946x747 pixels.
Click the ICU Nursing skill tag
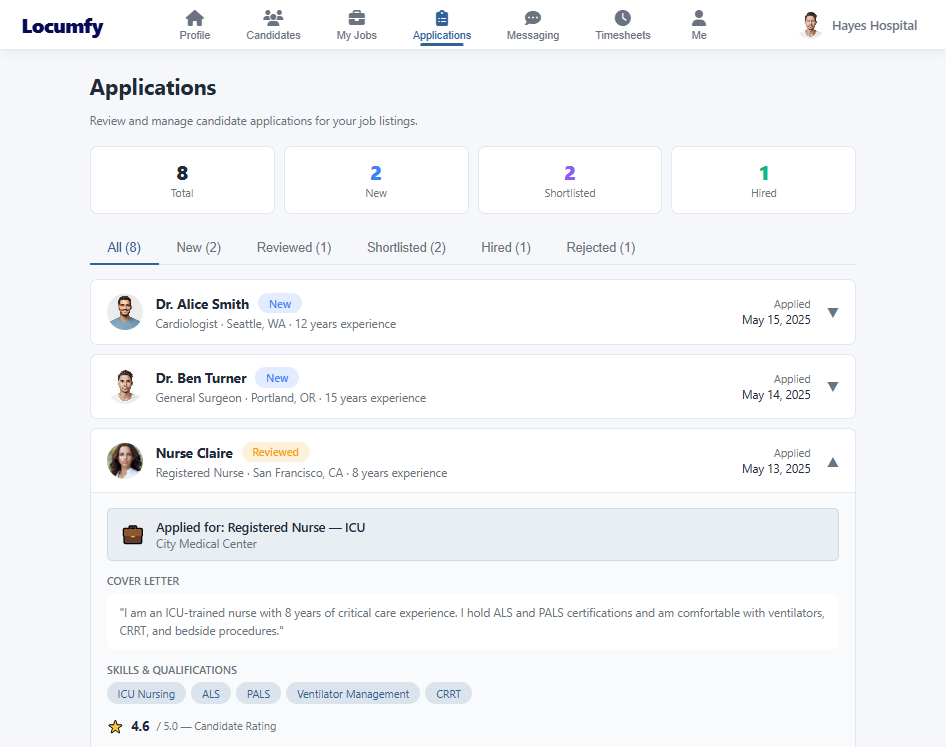(146, 694)
